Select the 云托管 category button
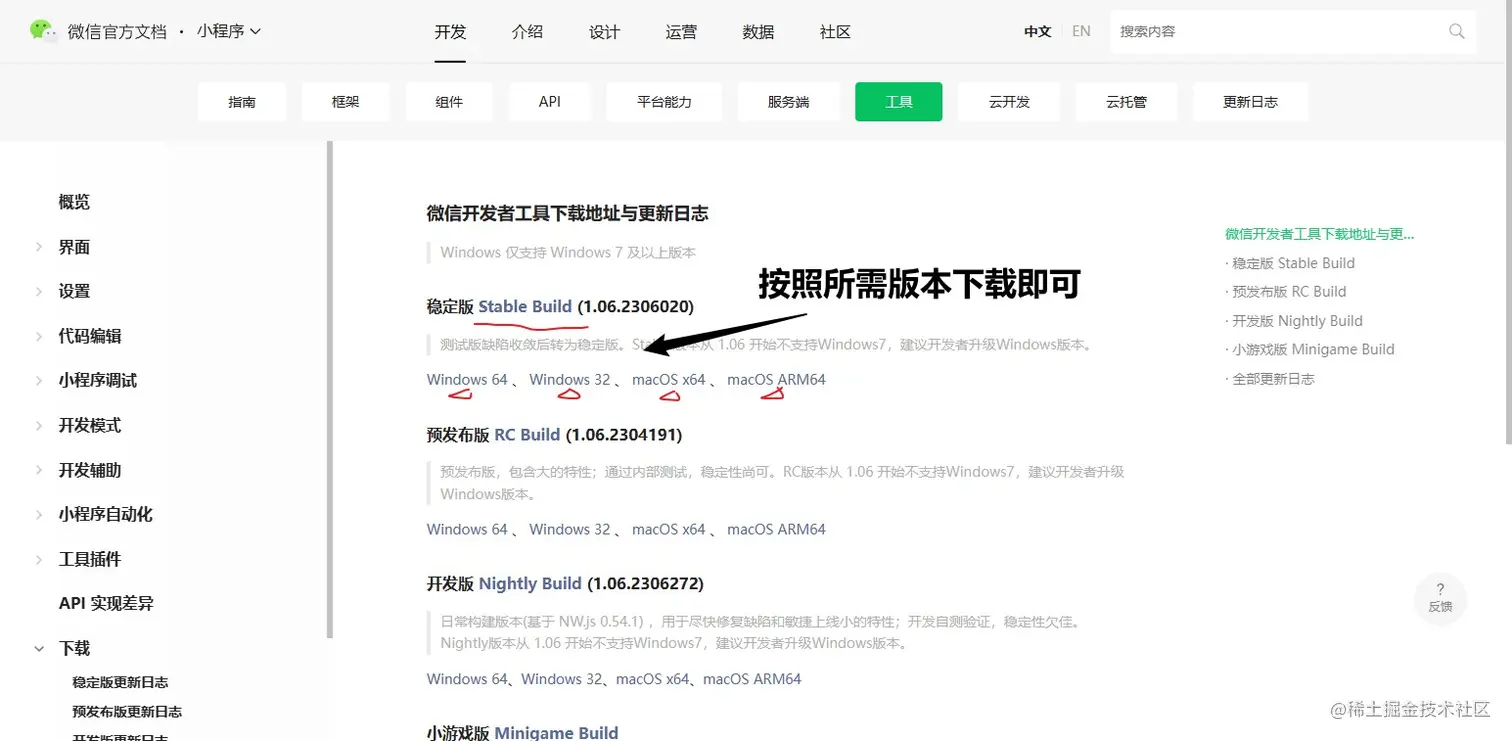This screenshot has width=1512, height=741. click(x=1126, y=102)
